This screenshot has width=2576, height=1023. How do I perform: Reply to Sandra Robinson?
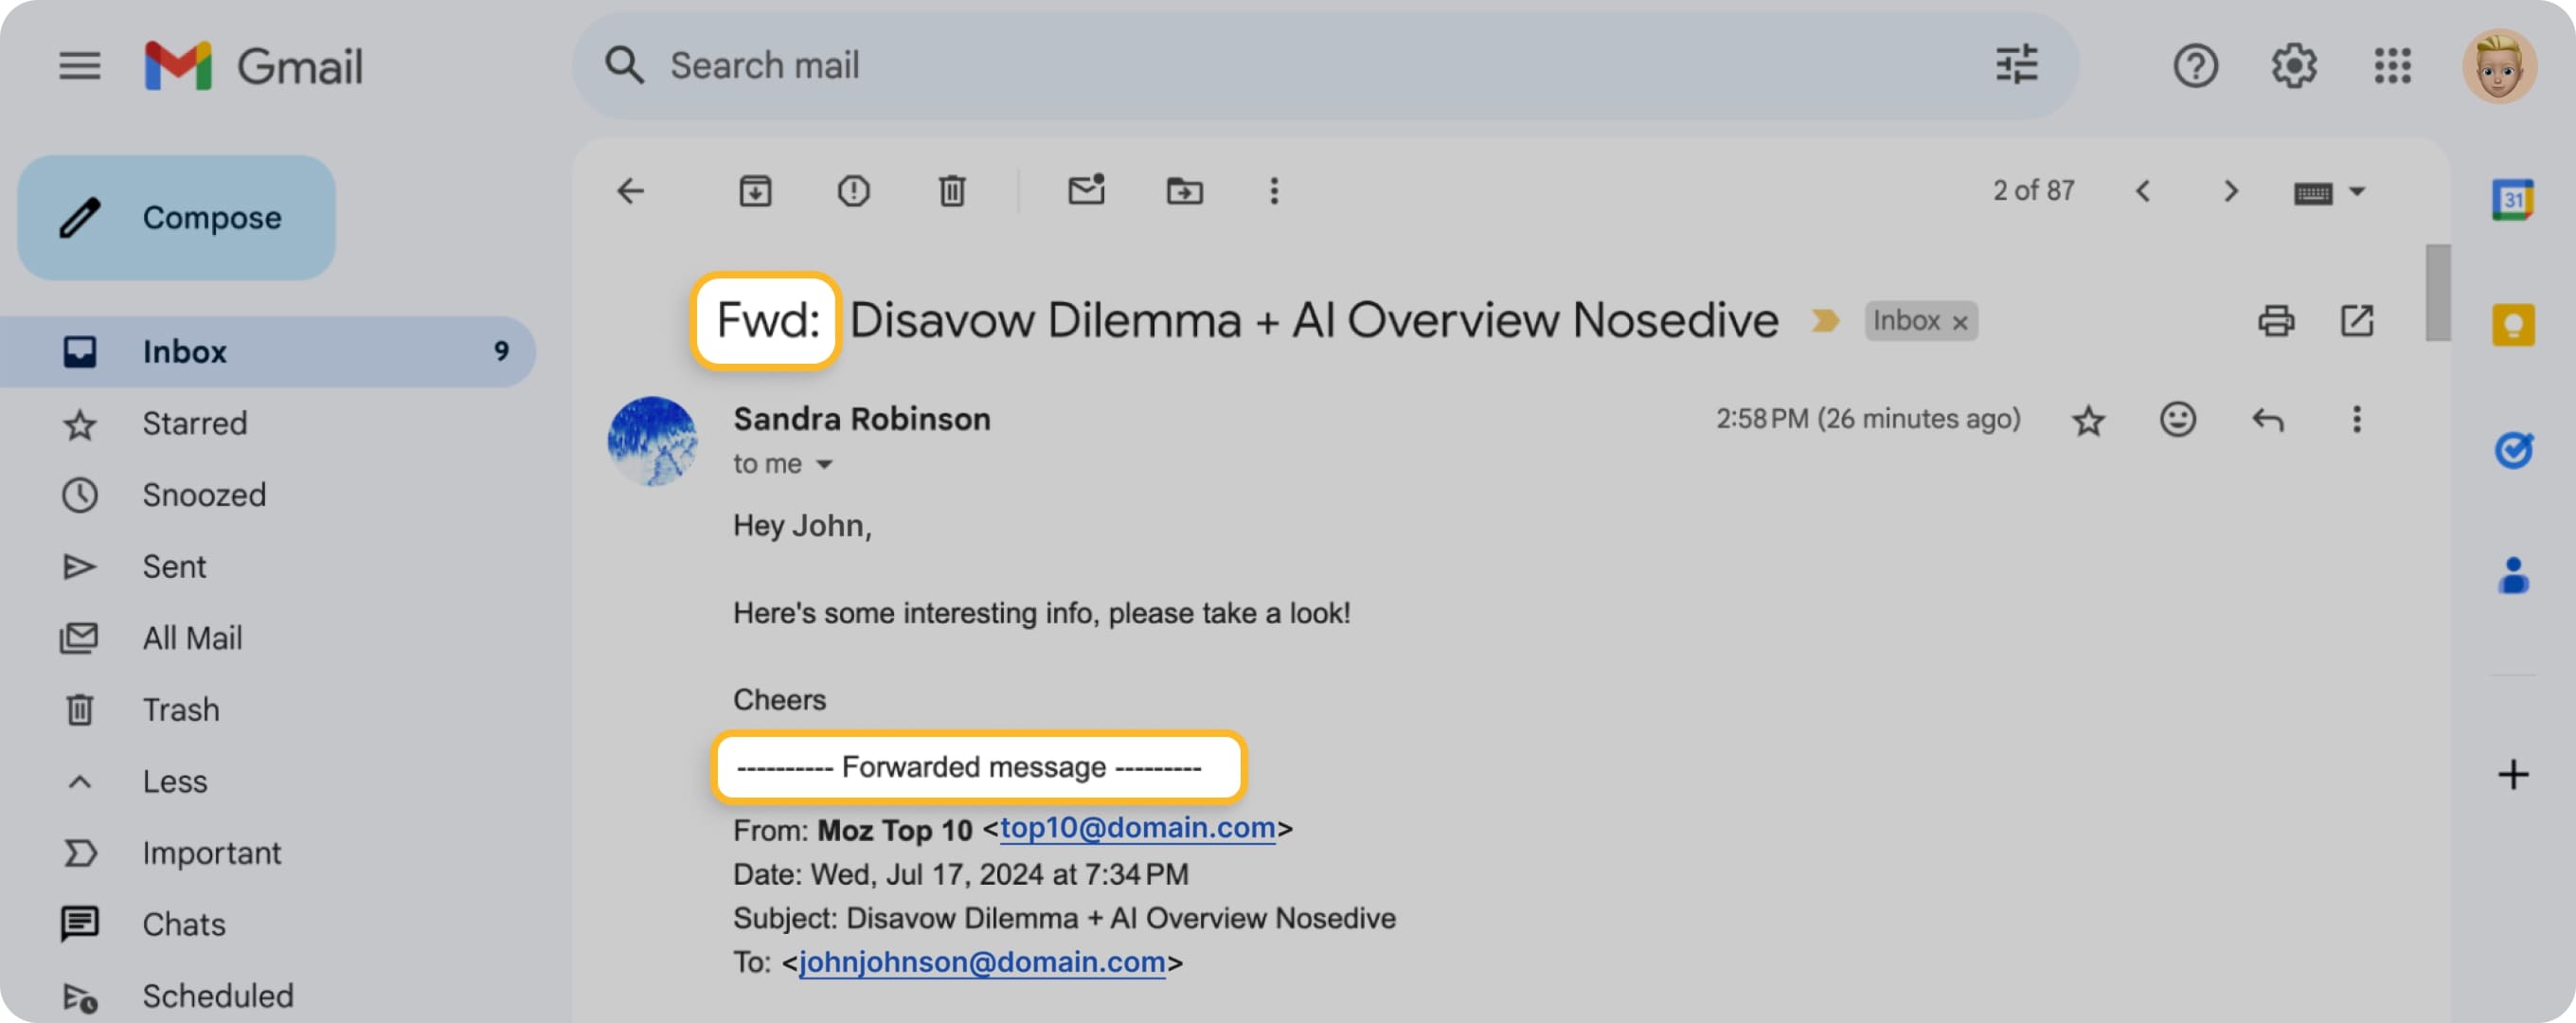tap(2268, 419)
